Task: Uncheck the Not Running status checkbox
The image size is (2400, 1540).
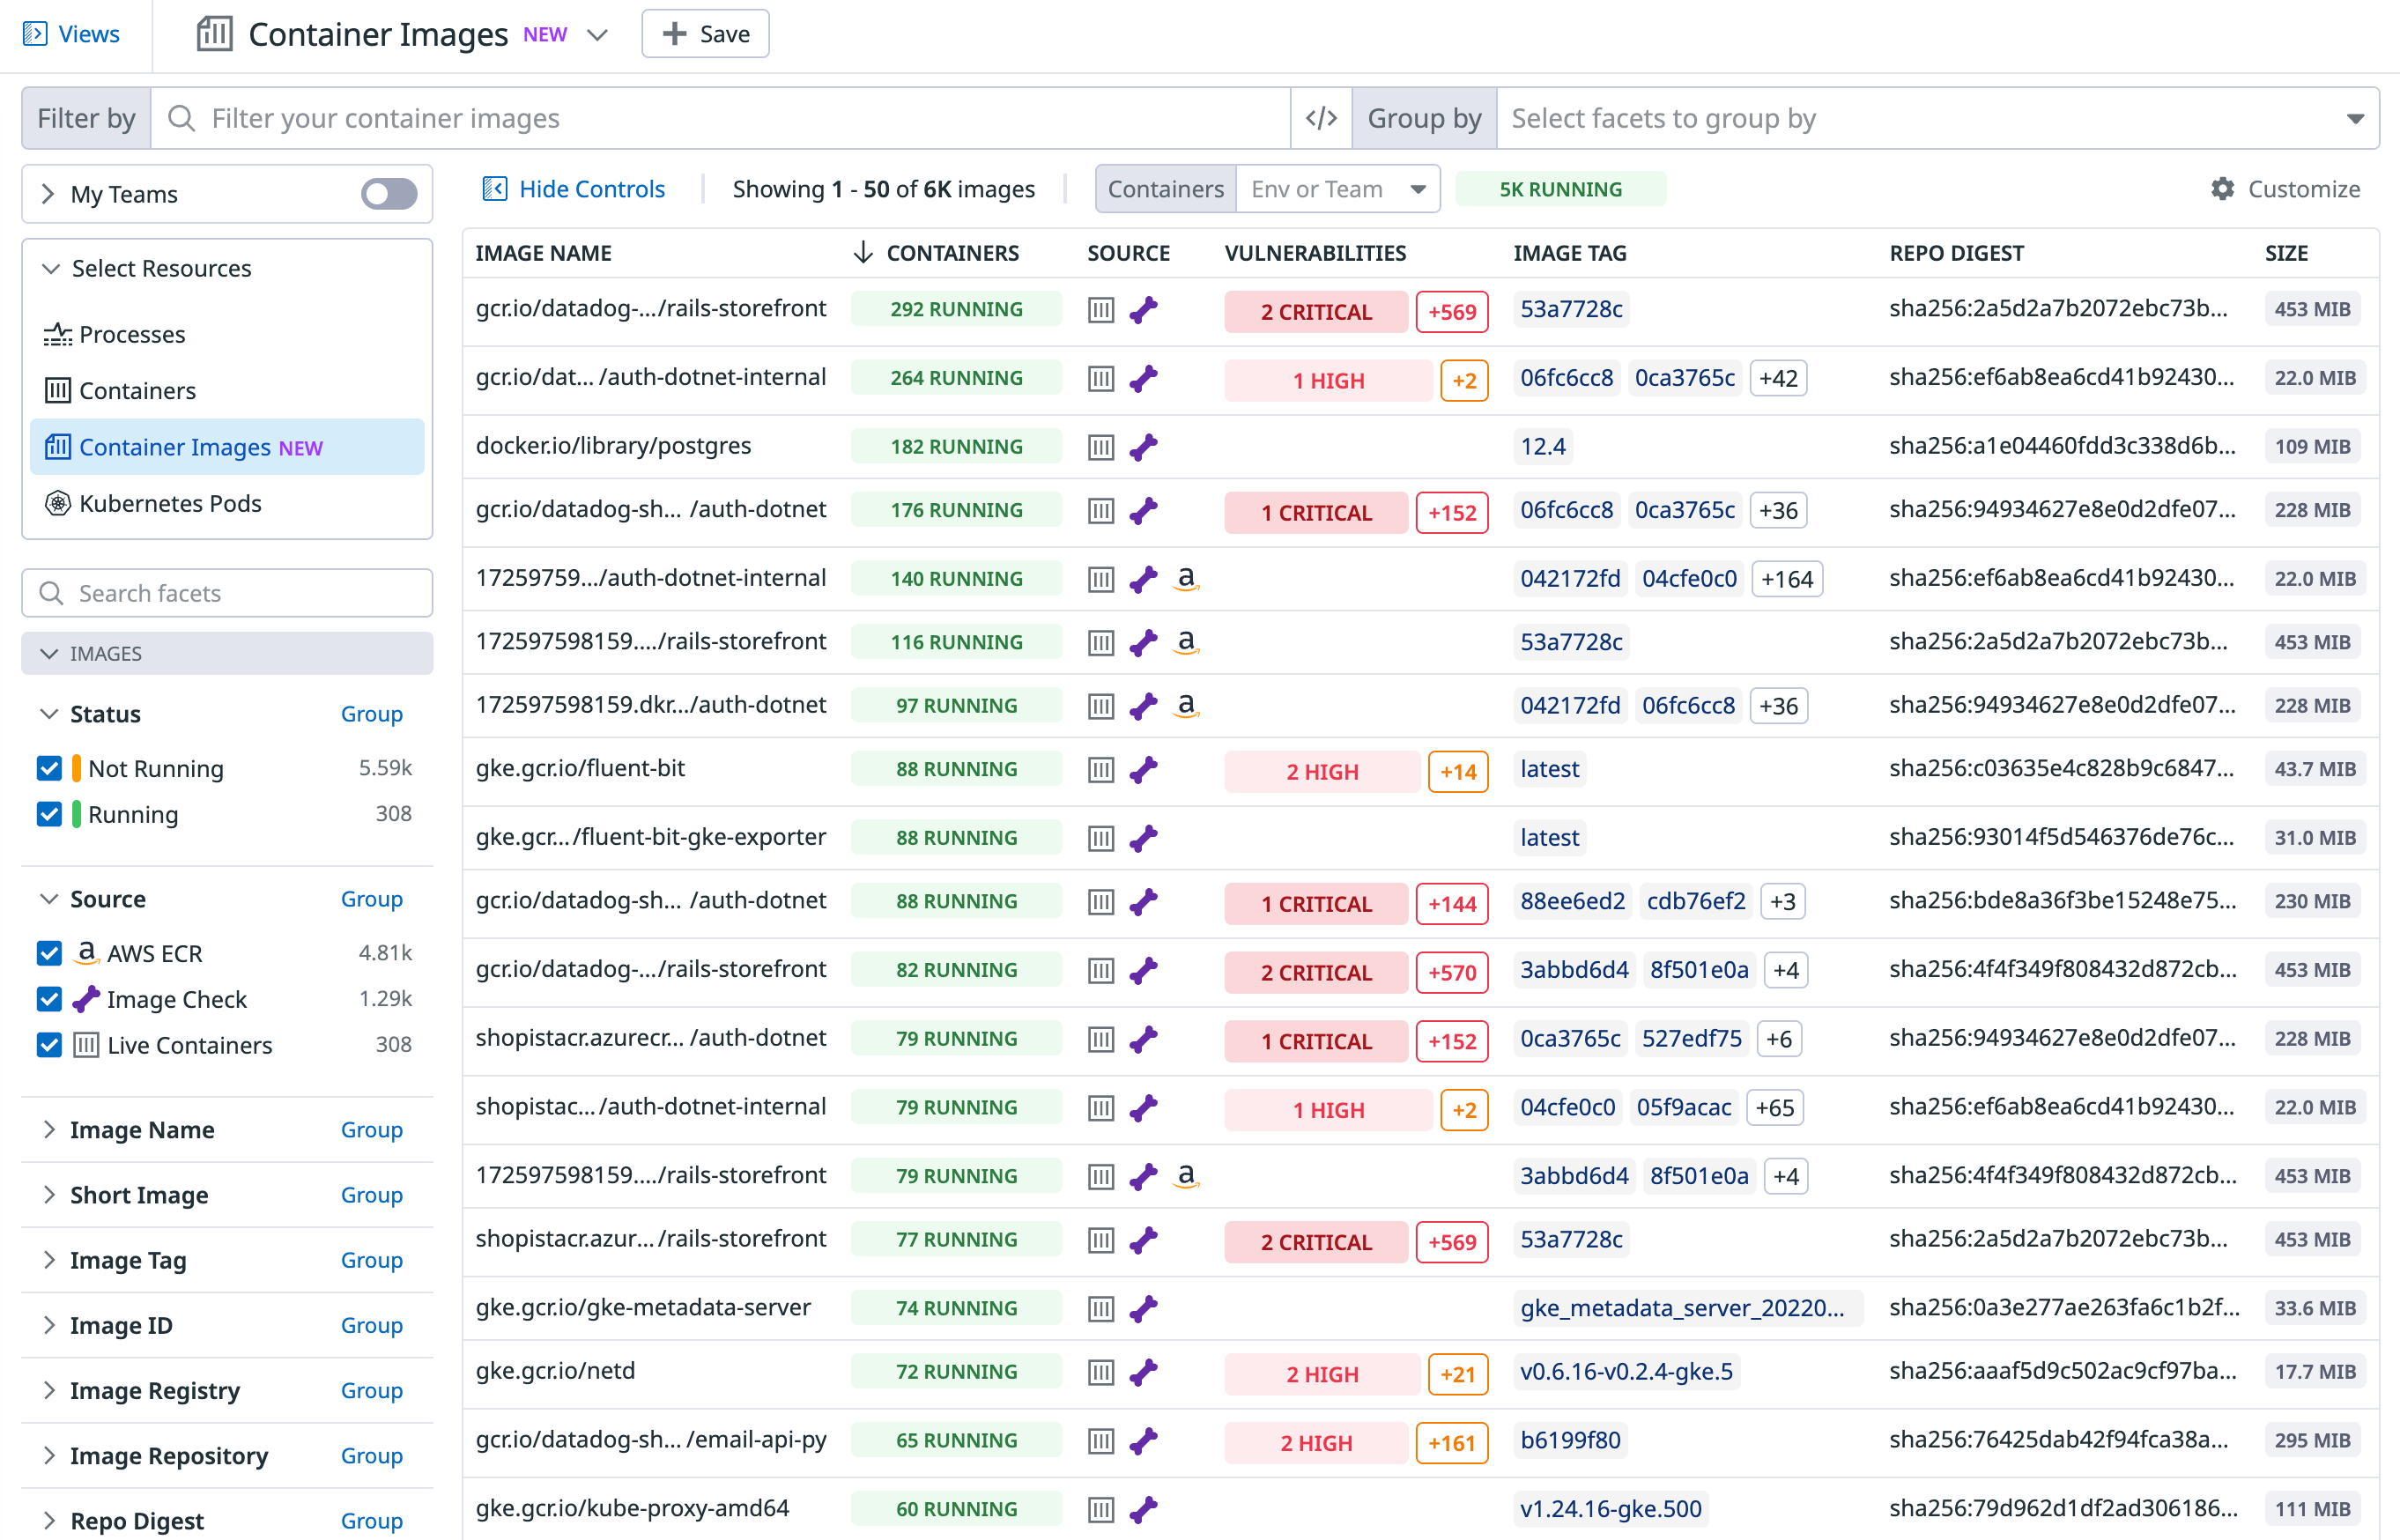Action: click(49, 768)
